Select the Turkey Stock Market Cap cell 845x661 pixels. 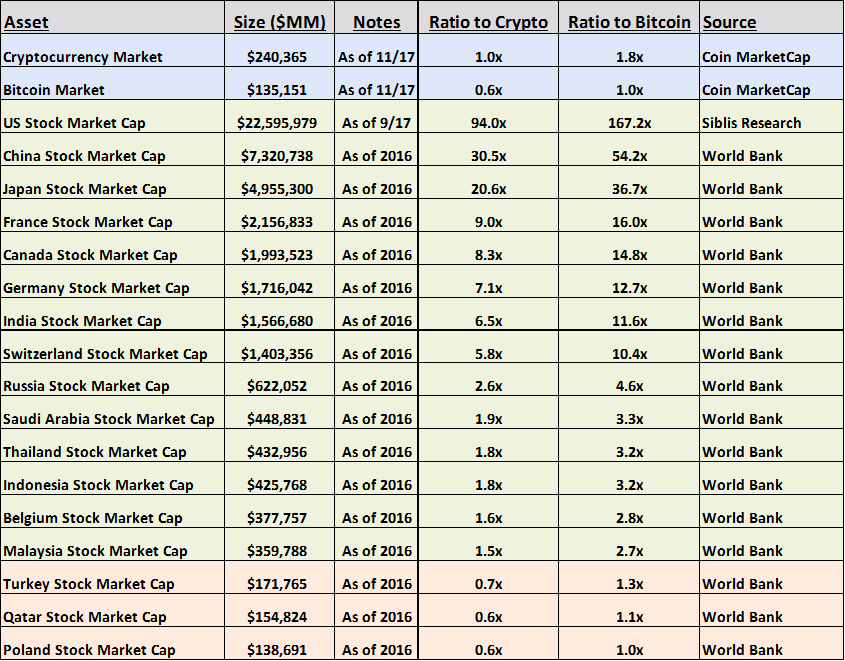[x=89, y=584]
